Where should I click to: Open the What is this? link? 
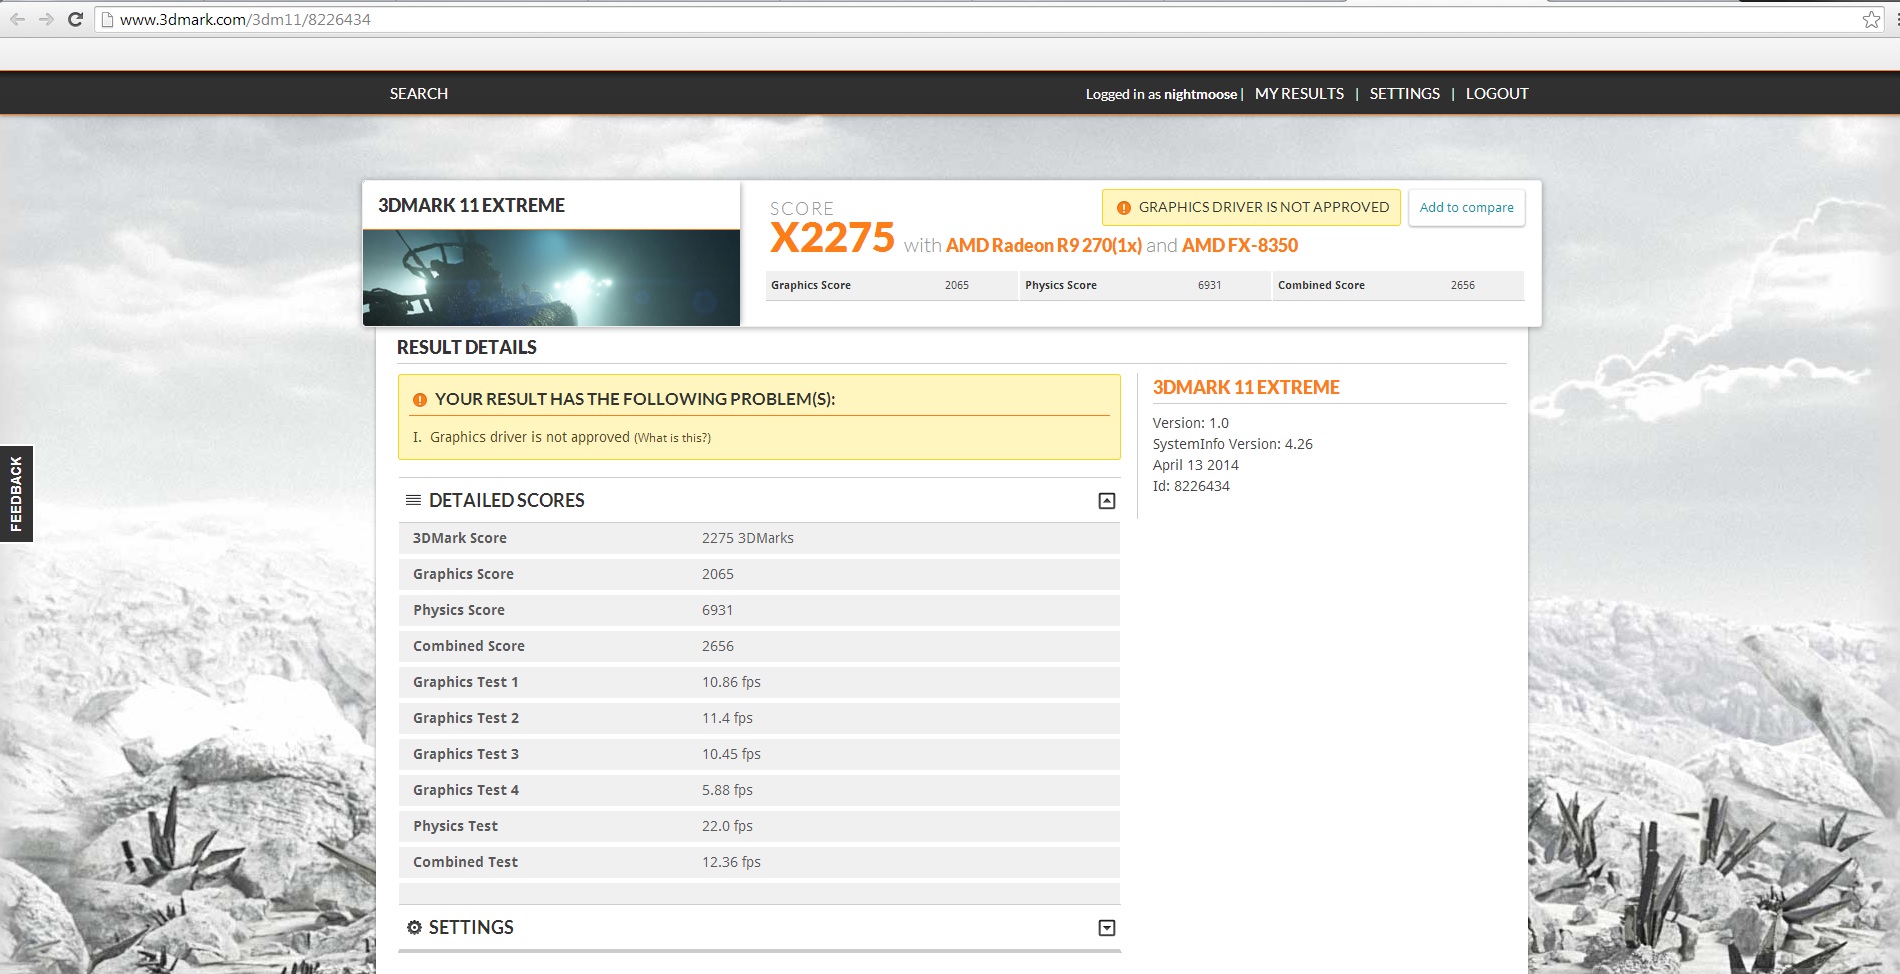point(672,438)
